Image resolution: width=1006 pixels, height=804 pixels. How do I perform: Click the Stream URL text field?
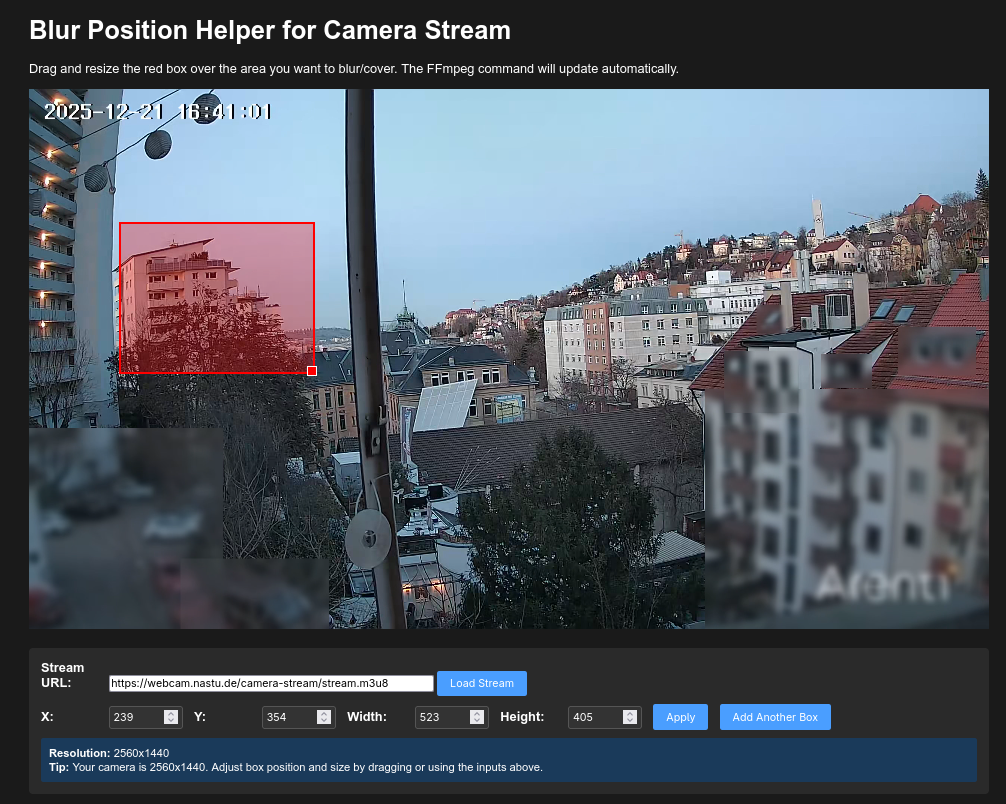coord(271,684)
